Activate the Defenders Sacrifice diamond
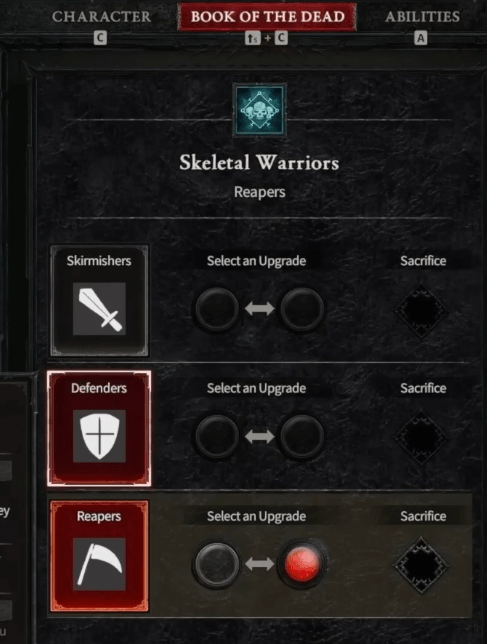487x644 pixels. 422,437
